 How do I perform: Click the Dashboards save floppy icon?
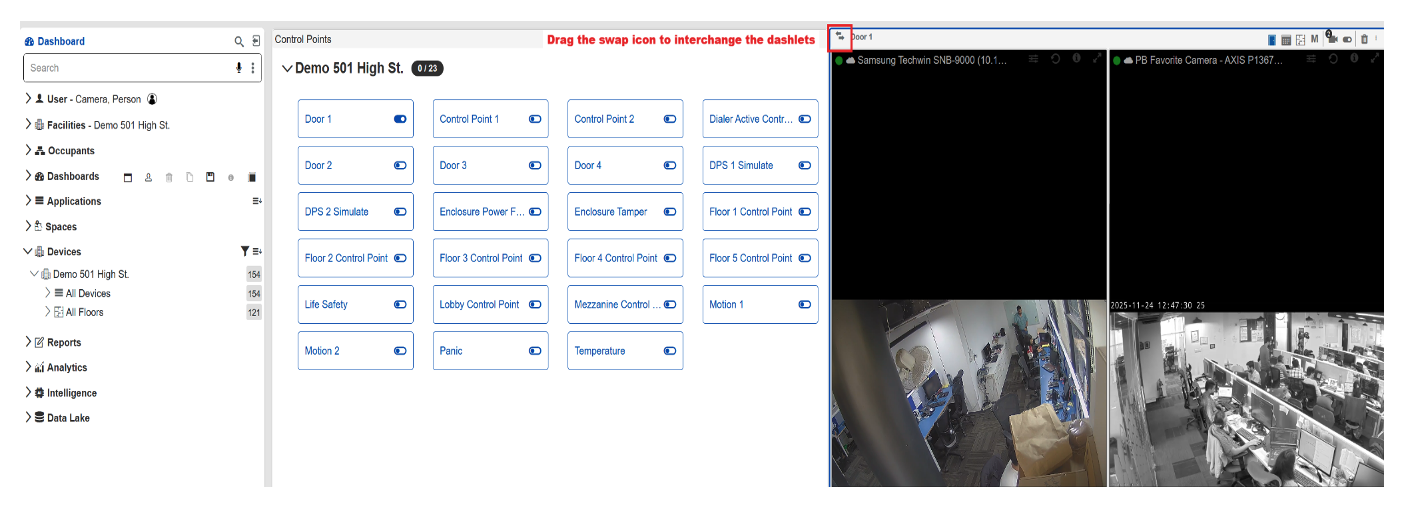(x=210, y=177)
